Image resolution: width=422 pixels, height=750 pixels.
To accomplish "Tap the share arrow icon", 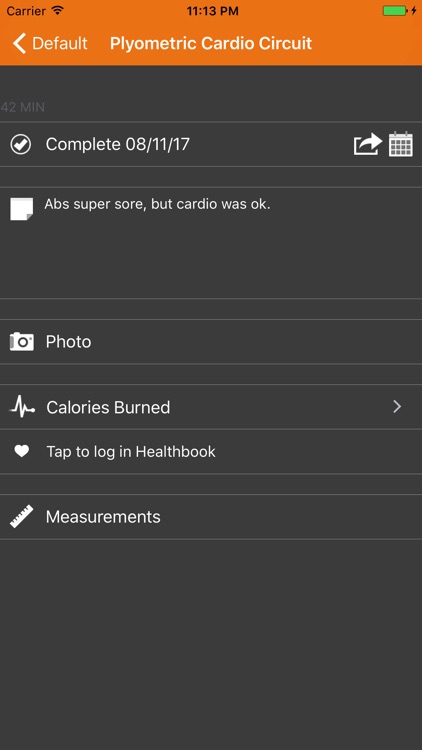I will tap(367, 144).
